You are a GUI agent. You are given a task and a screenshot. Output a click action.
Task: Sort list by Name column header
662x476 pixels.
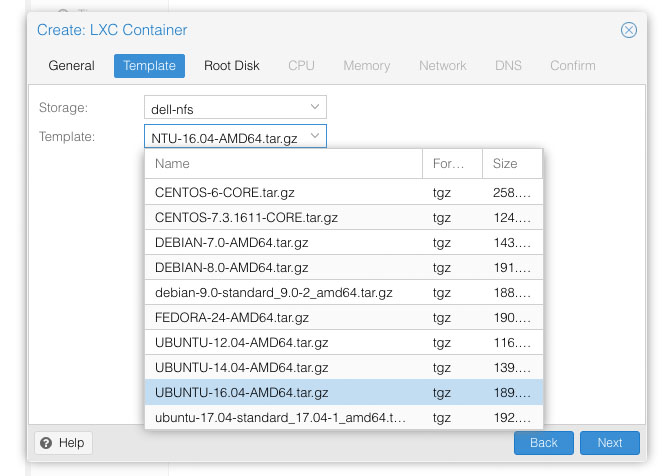click(283, 163)
